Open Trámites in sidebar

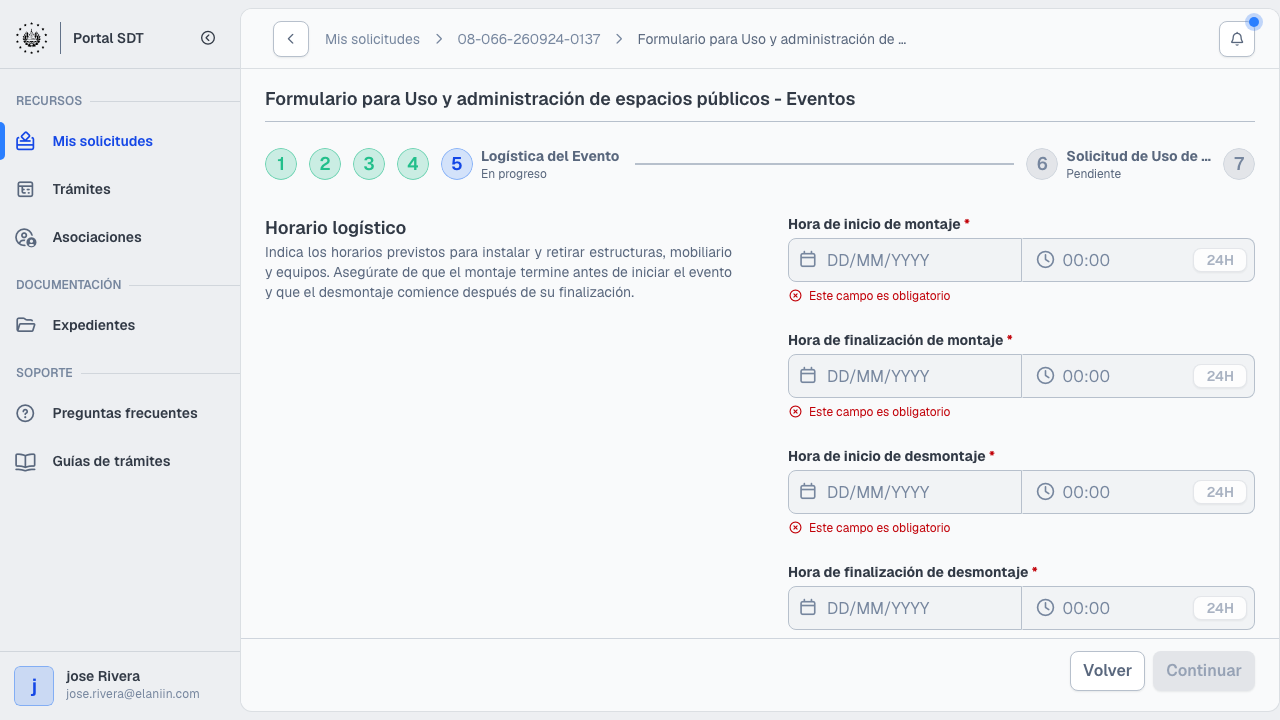click(120, 189)
